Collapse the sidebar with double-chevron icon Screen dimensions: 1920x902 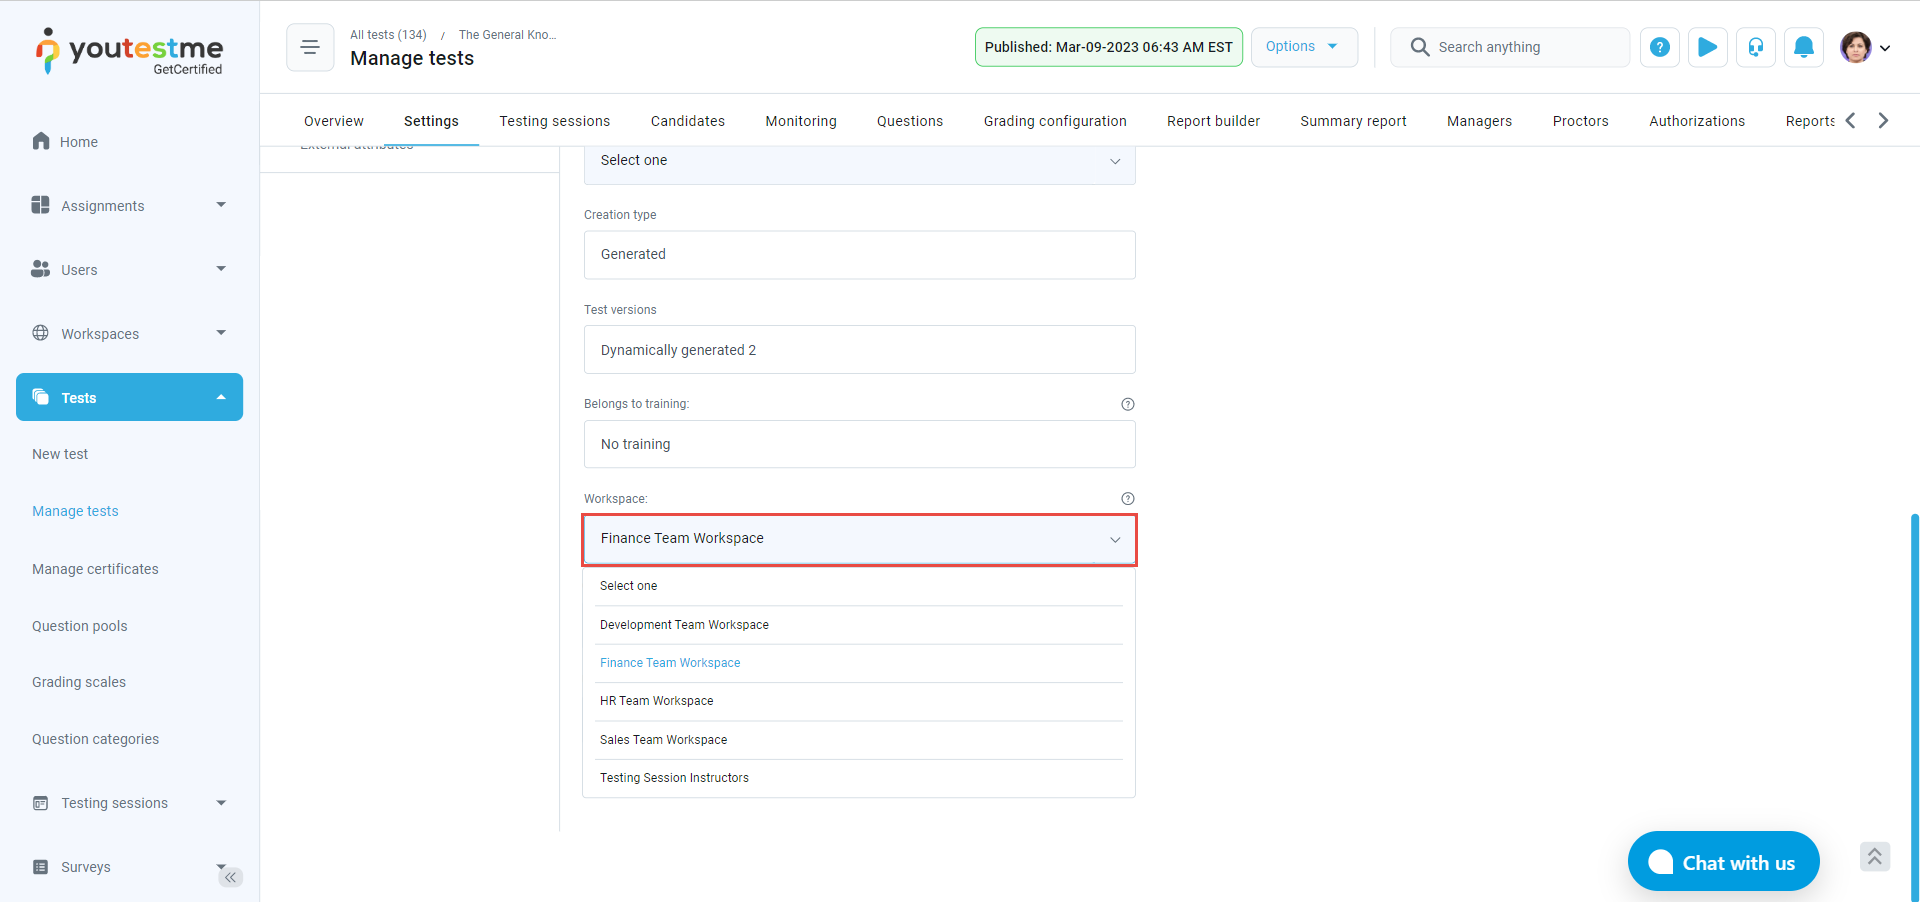[x=231, y=877]
